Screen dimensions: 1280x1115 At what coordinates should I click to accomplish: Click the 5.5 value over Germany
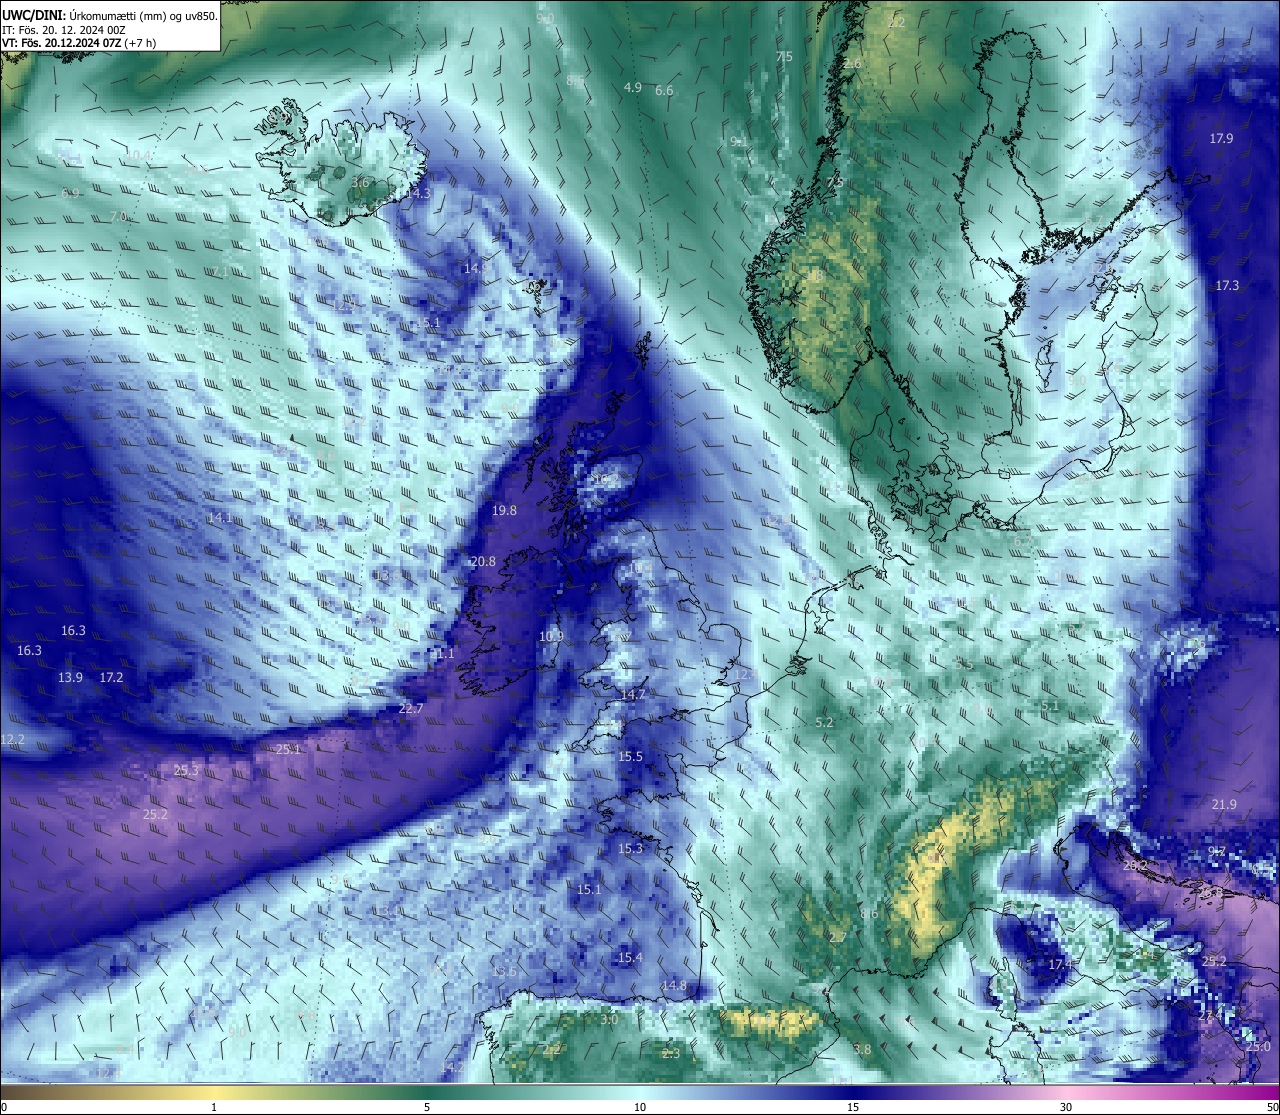(x=964, y=665)
